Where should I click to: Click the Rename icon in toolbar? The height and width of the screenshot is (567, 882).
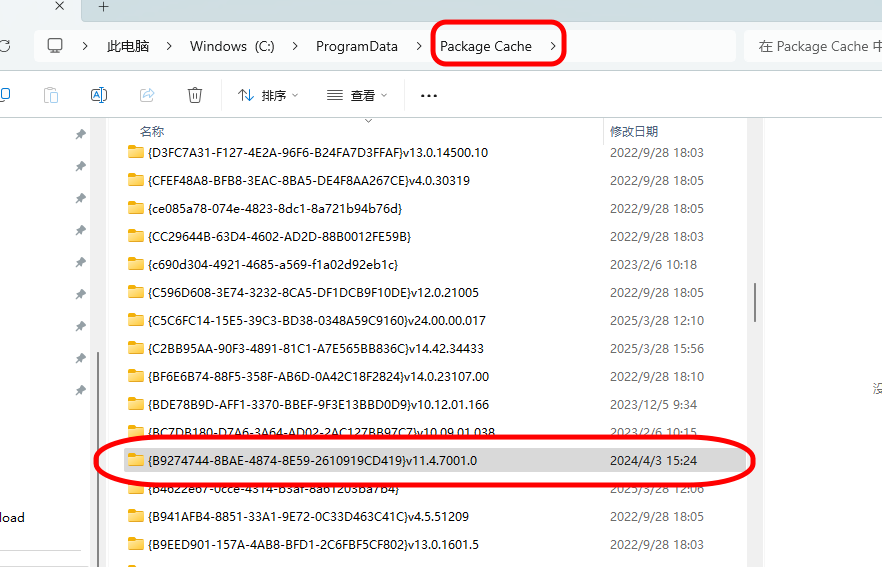[x=99, y=95]
